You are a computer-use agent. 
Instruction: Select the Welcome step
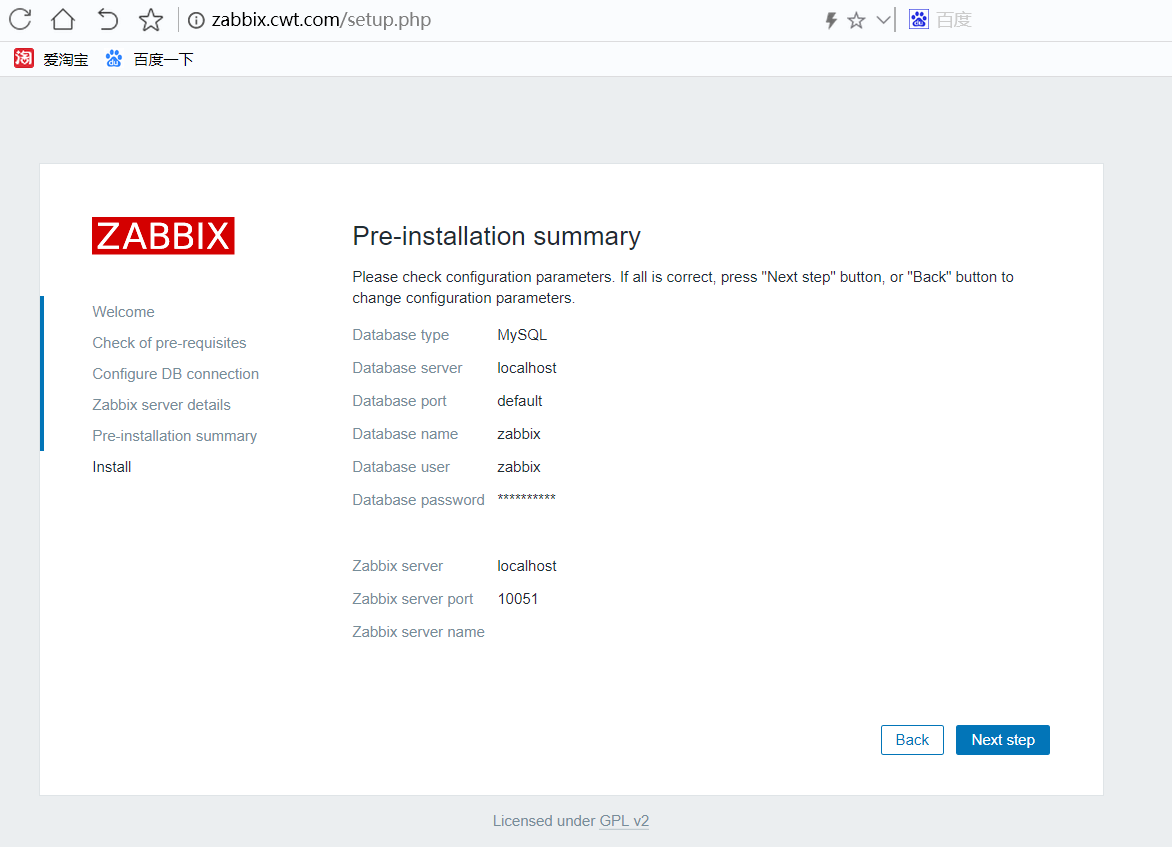(x=123, y=312)
